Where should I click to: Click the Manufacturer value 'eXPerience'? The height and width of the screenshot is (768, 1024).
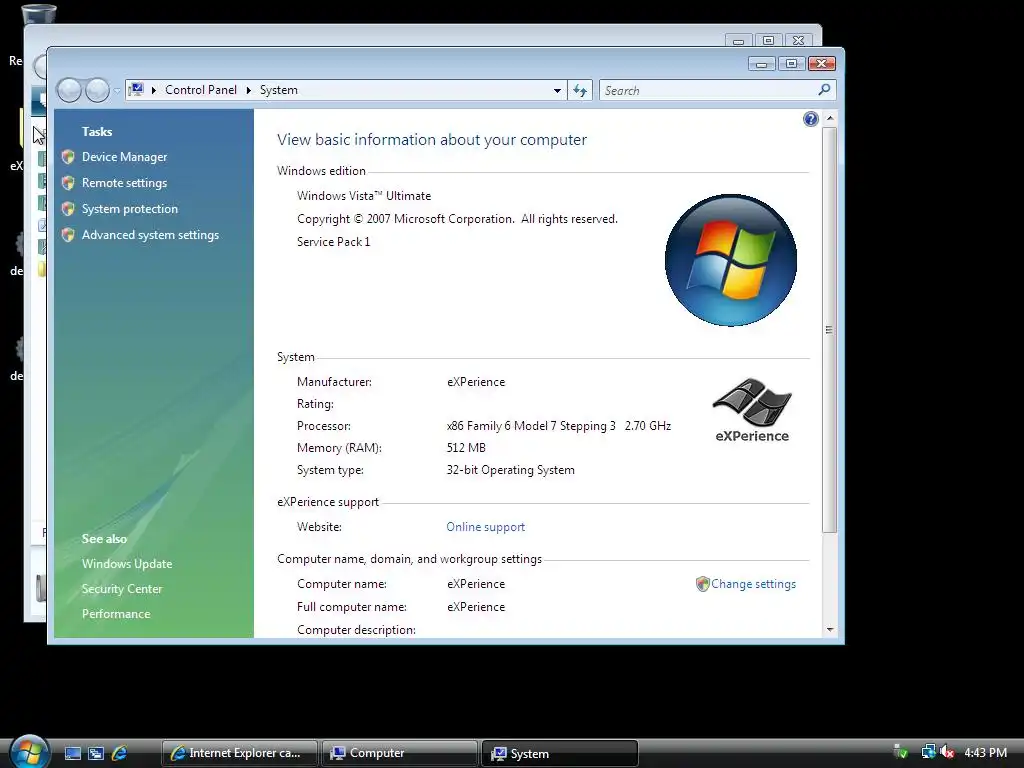[x=475, y=382]
